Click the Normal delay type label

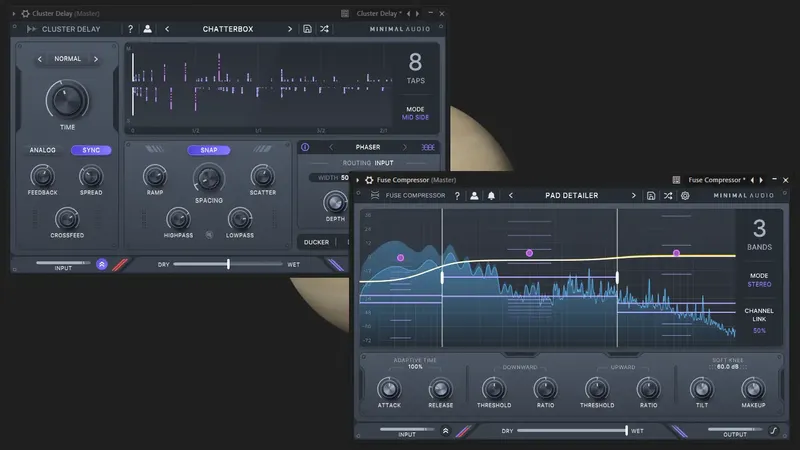[x=67, y=59]
